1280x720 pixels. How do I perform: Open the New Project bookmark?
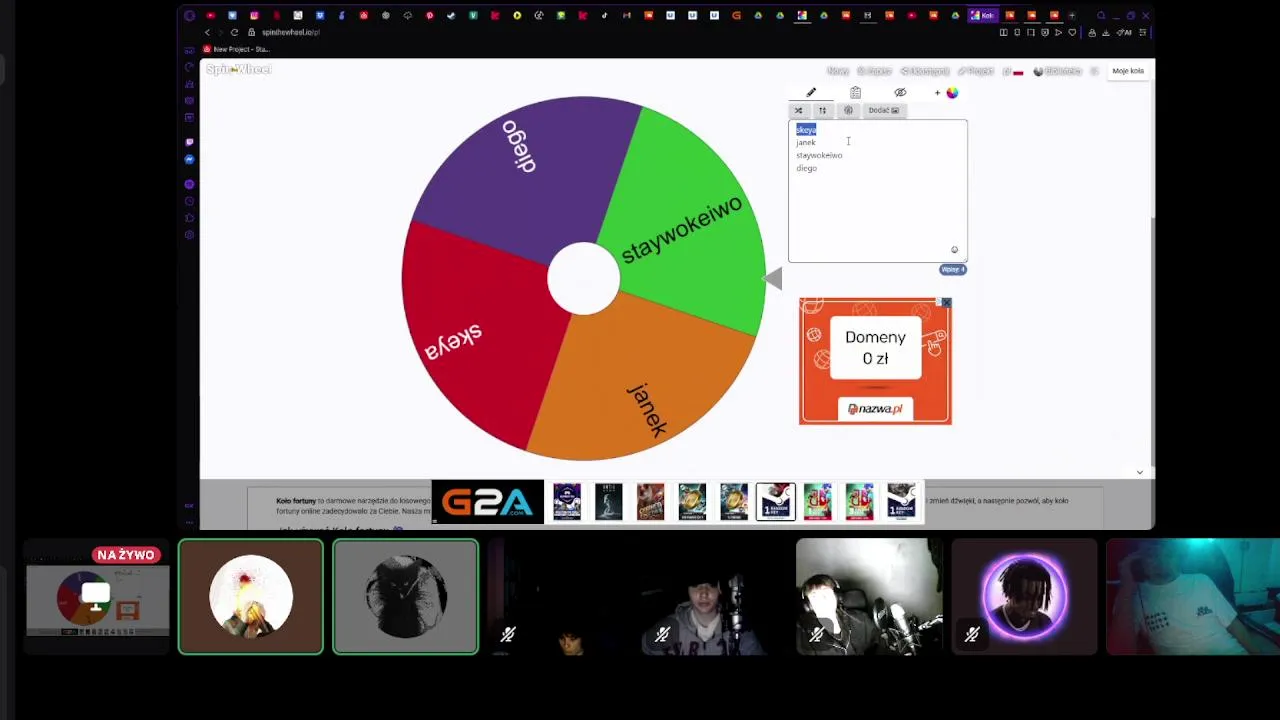[x=236, y=49]
